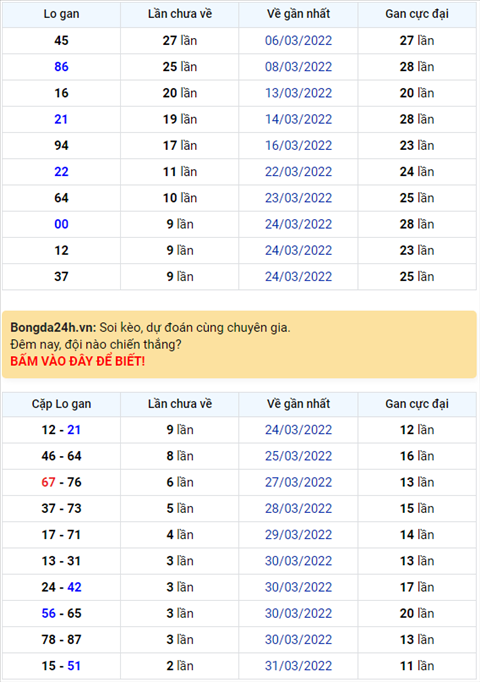This screenshot has height=682, width=480.
Task: Click the Lo gan column header
Action: (x=61, y=14)
